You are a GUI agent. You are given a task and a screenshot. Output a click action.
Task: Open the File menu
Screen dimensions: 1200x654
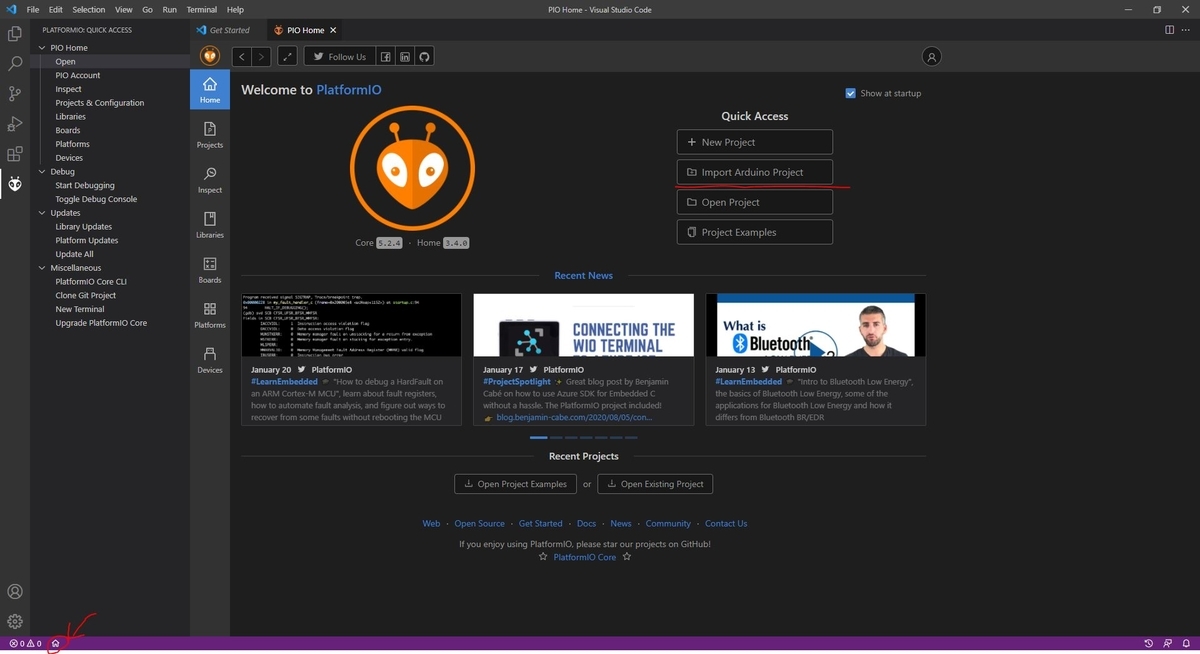[x=33, y=9]
